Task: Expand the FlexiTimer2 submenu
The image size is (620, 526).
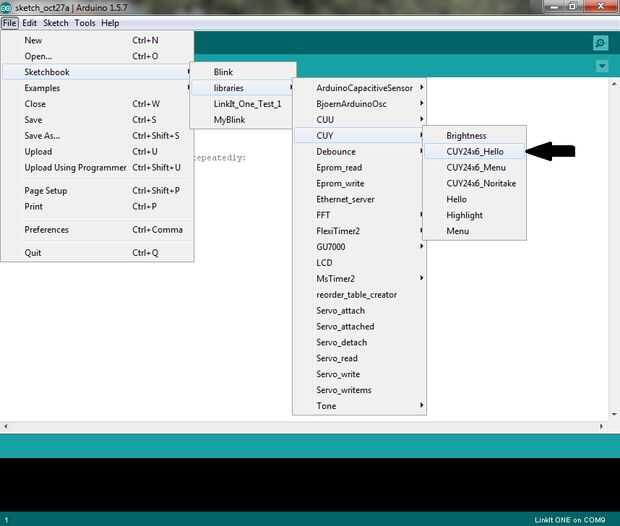Action: (359, 231)
